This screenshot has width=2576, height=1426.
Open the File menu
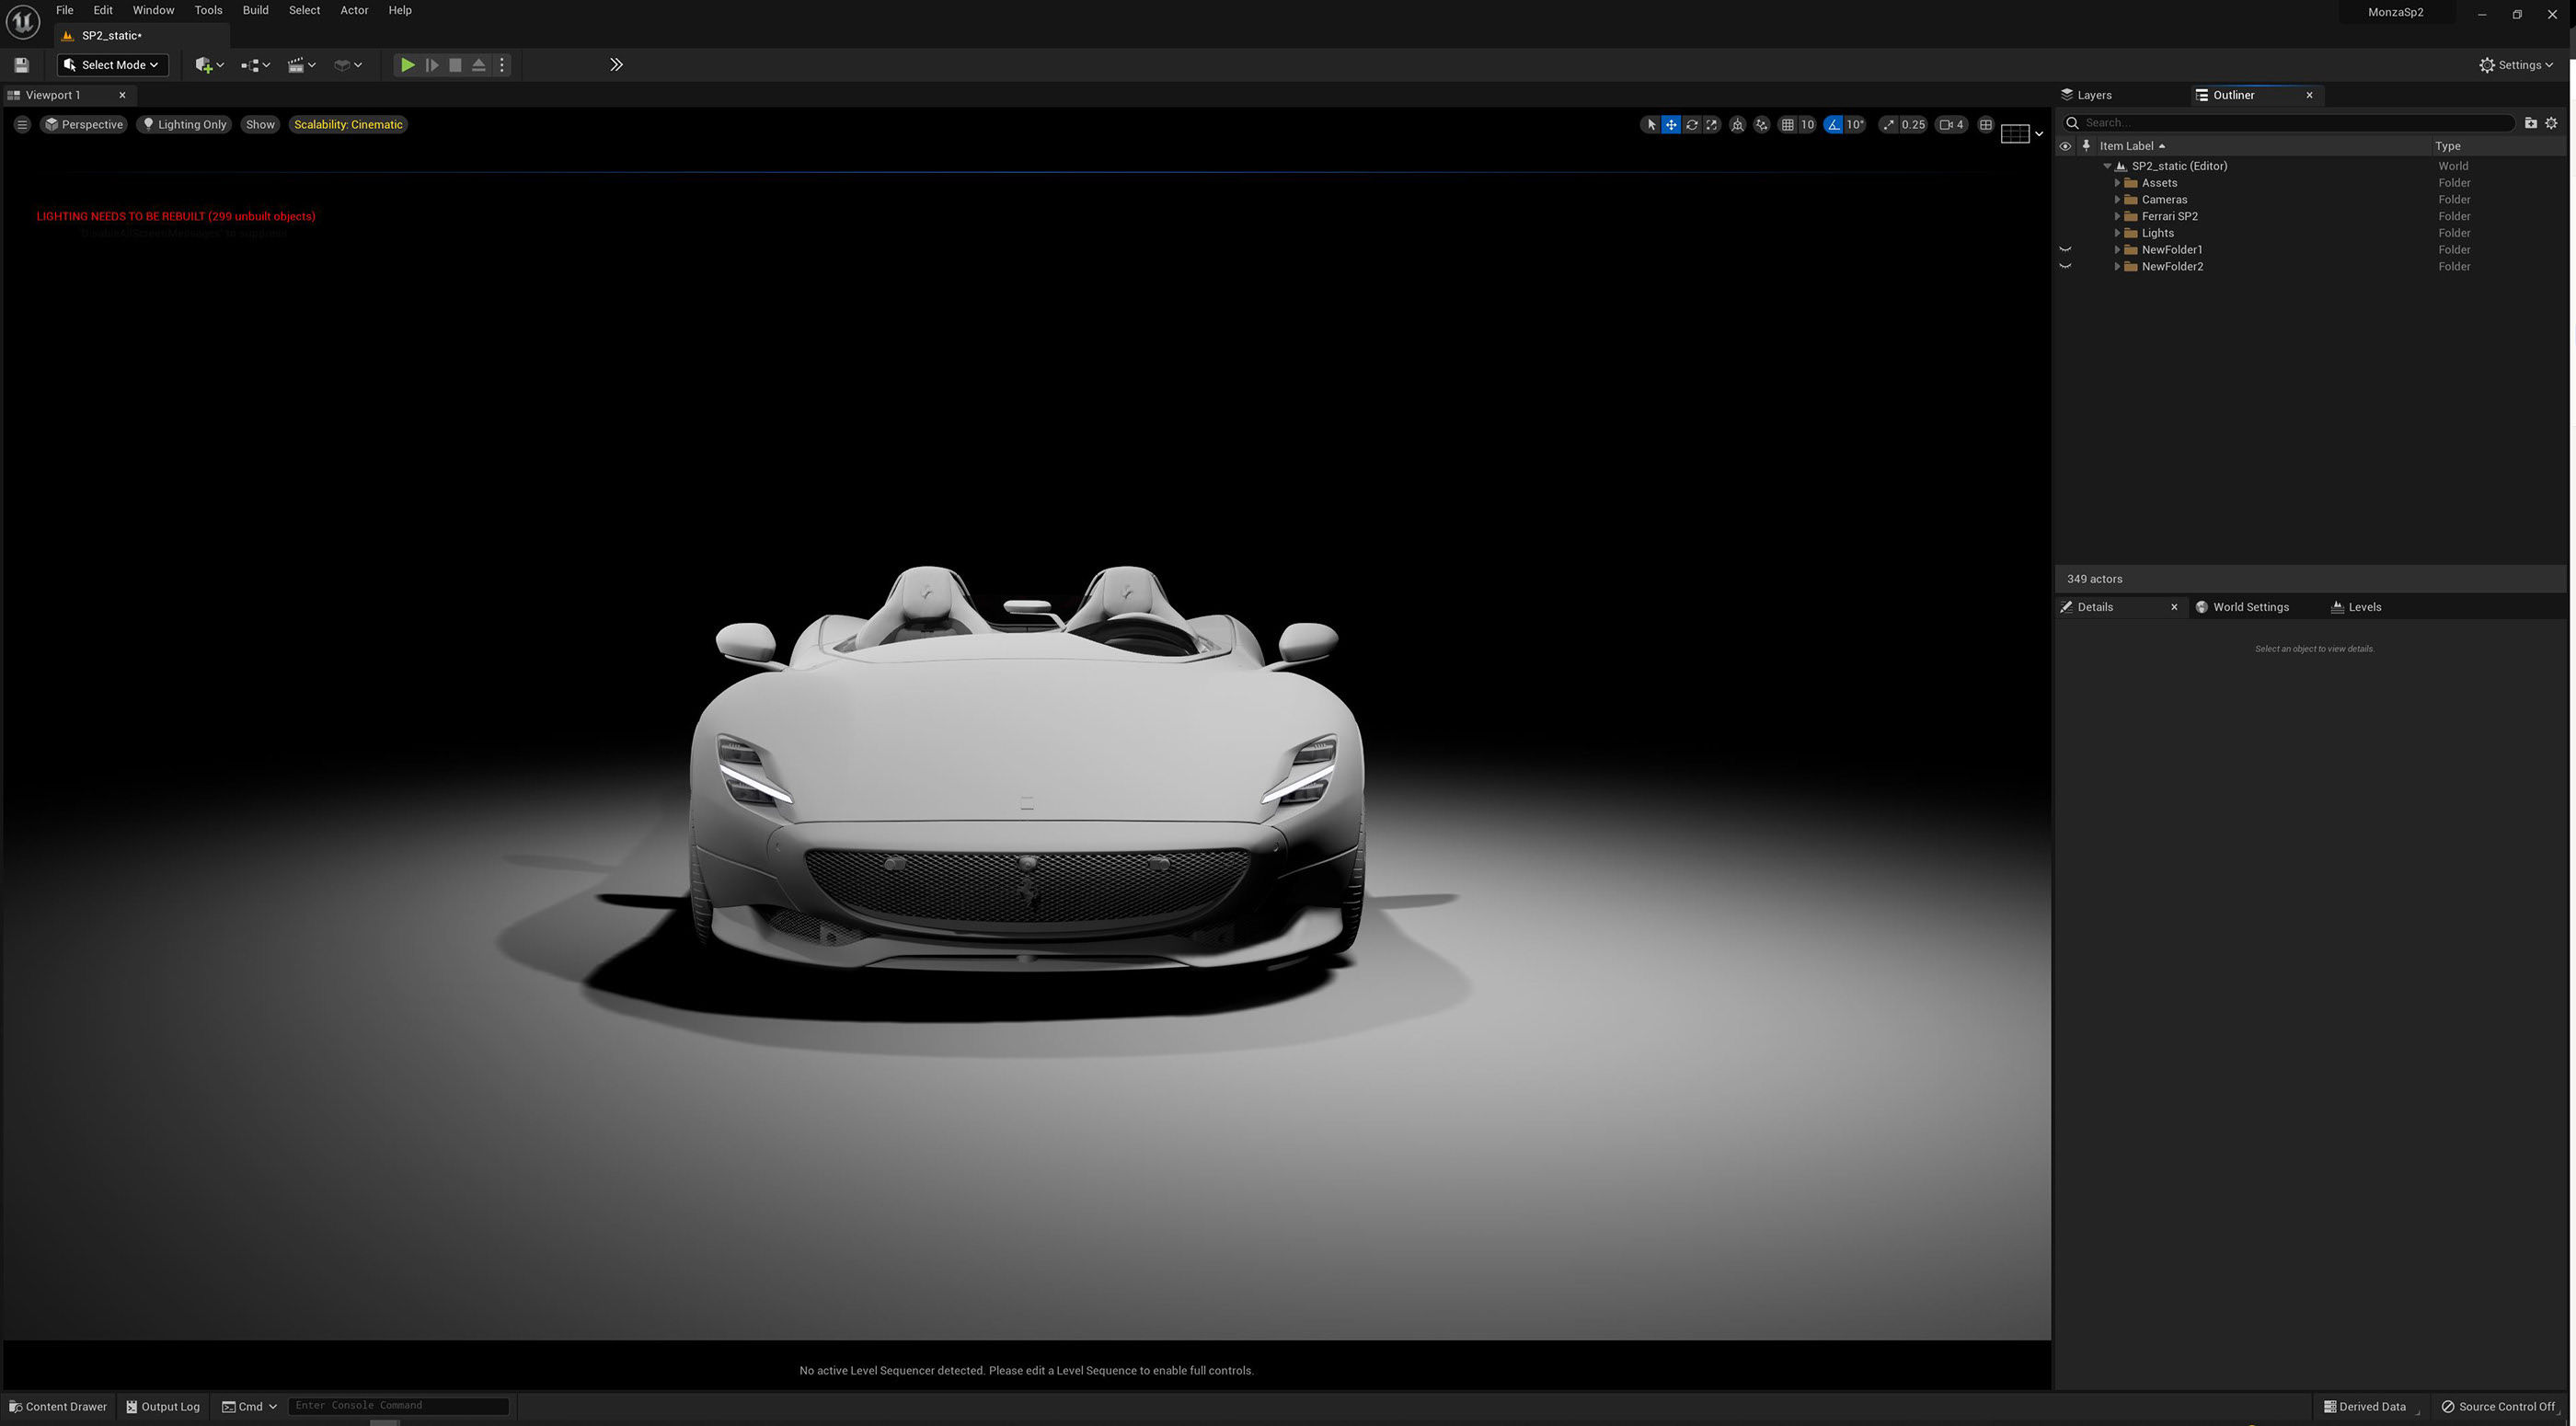64,10
